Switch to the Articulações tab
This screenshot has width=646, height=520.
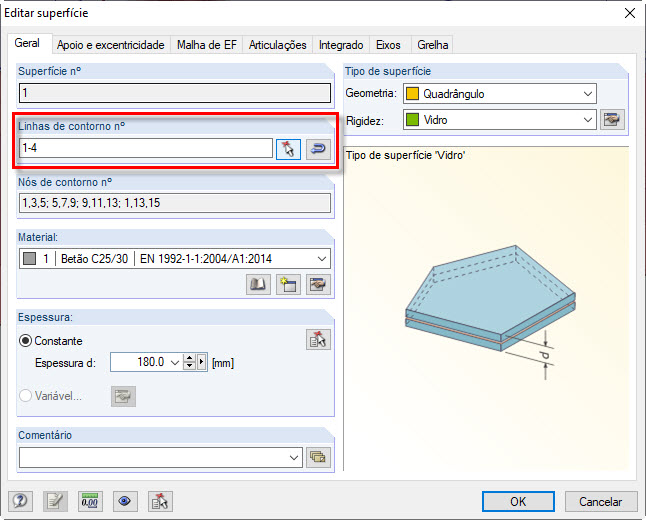click(x=278, y=45)
